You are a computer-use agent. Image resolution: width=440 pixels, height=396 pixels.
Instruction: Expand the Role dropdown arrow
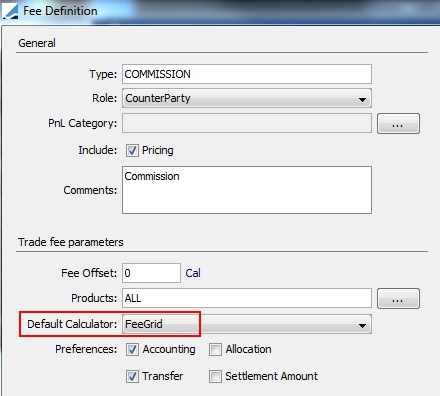click(x=362, y=99)
